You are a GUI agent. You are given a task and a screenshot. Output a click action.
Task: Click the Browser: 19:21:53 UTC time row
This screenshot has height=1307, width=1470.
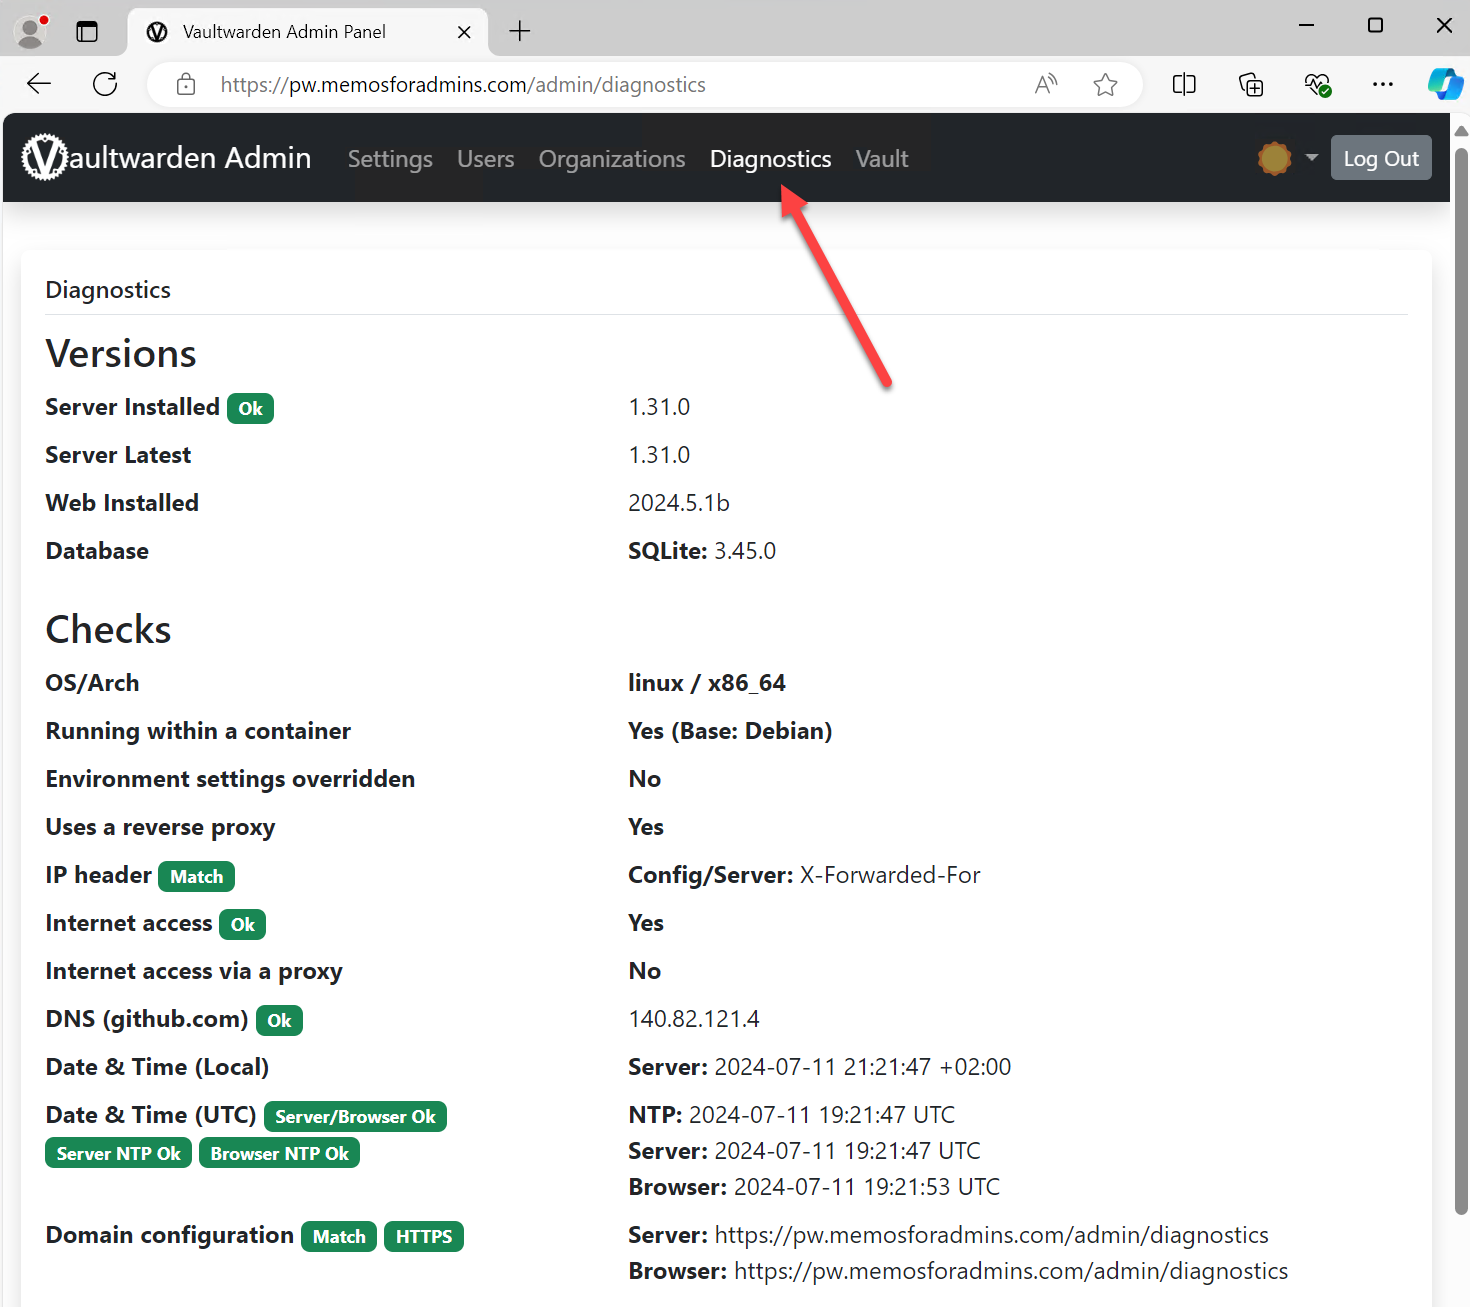coord(814,1187)
